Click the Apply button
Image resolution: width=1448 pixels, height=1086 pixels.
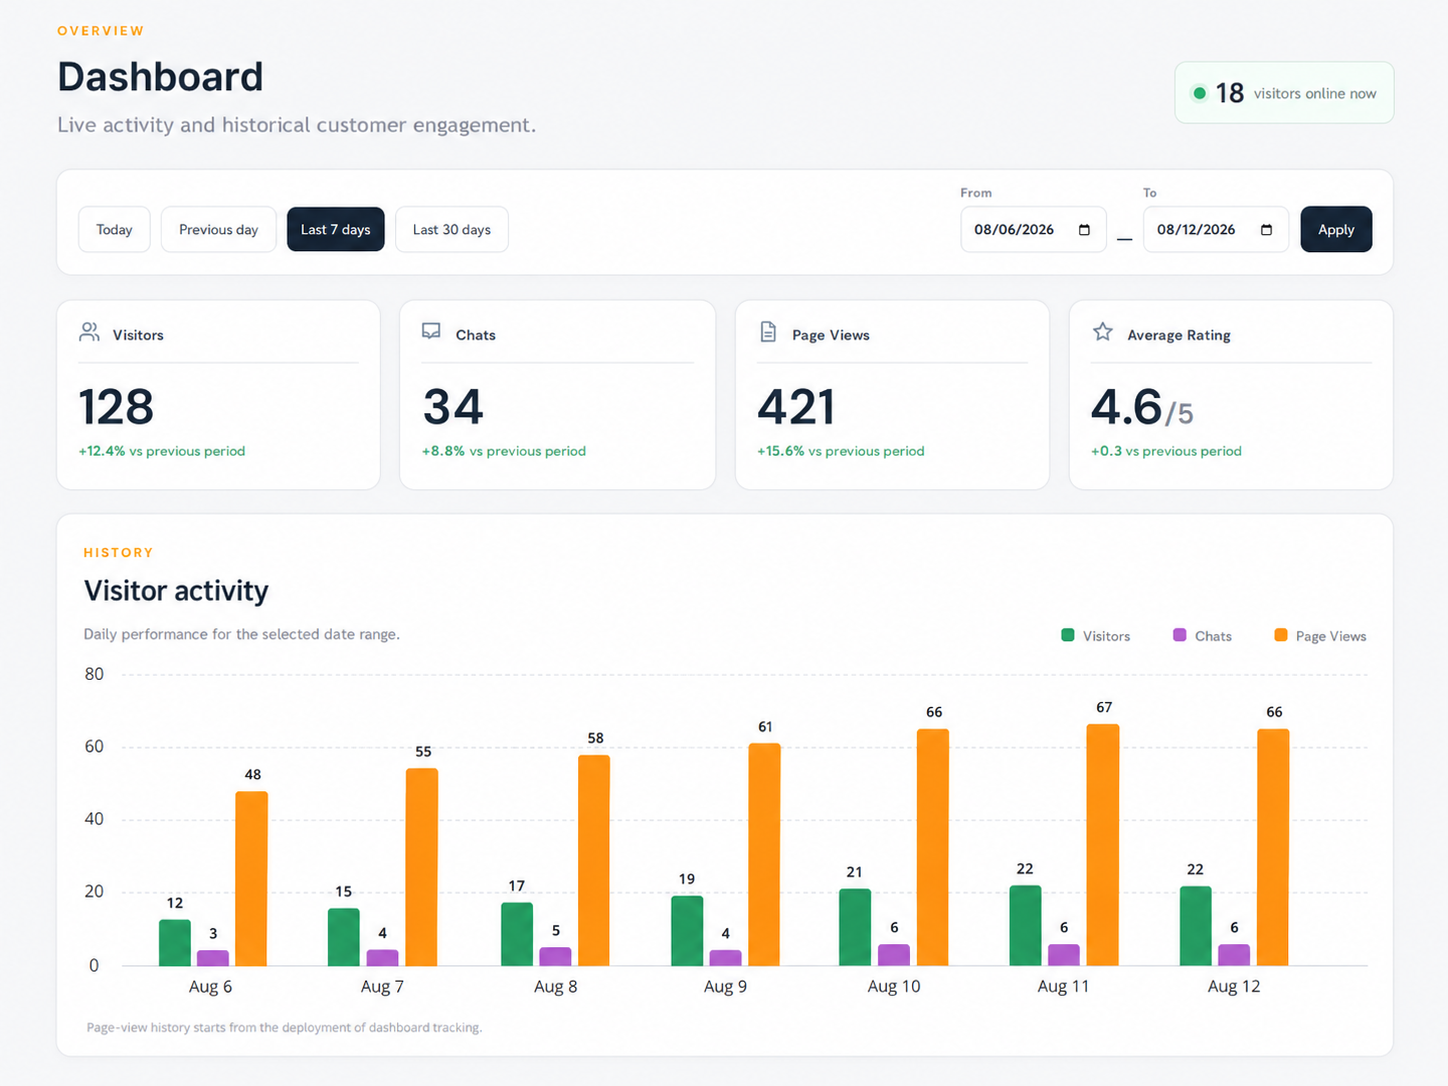point(1336,229)
